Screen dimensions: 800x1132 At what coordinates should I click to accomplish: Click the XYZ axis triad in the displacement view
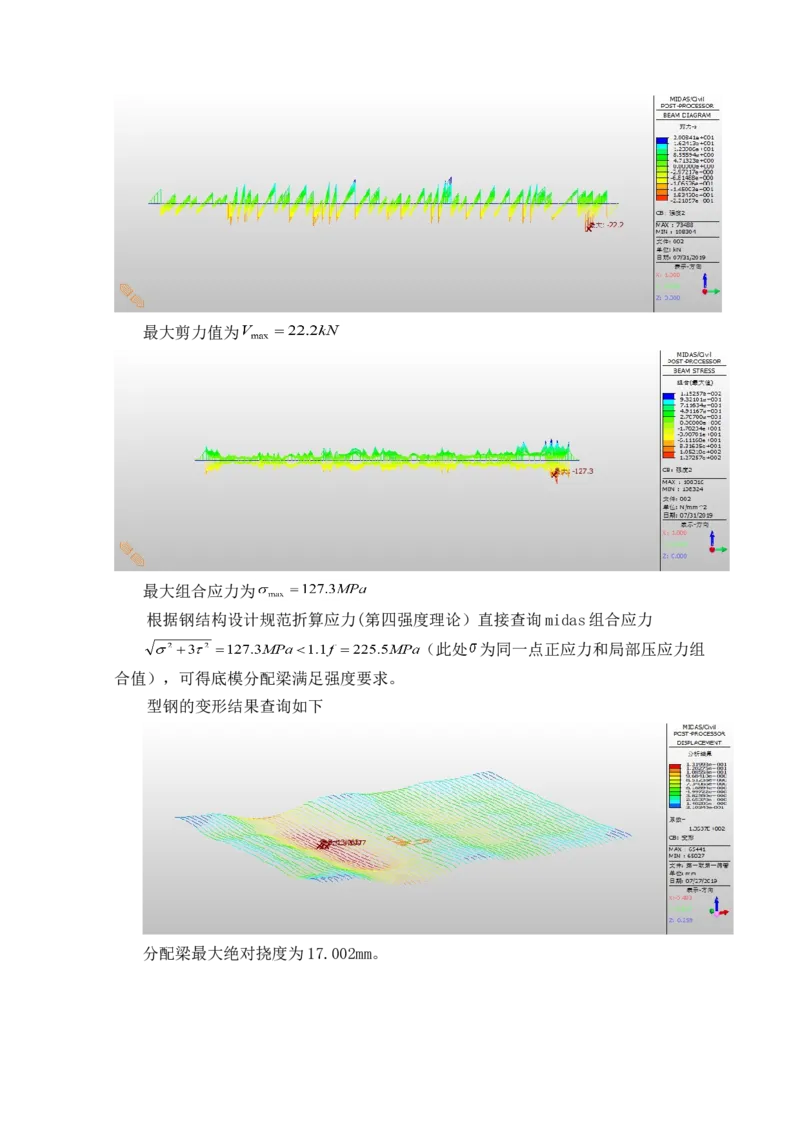click(717, 907)
